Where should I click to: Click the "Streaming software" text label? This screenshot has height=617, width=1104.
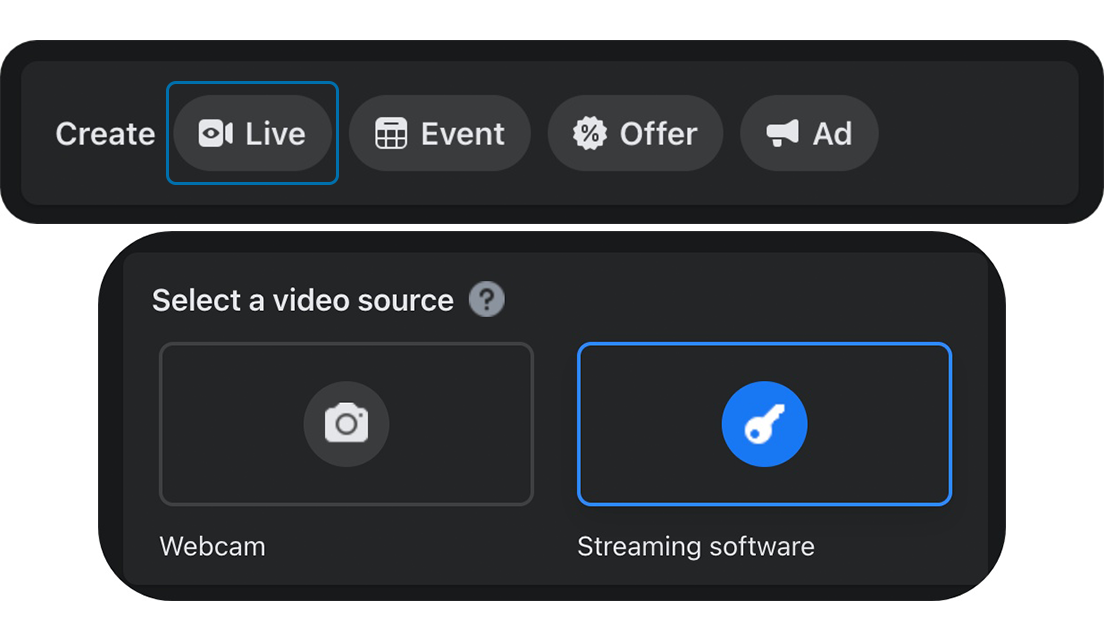tap(695, 547)
